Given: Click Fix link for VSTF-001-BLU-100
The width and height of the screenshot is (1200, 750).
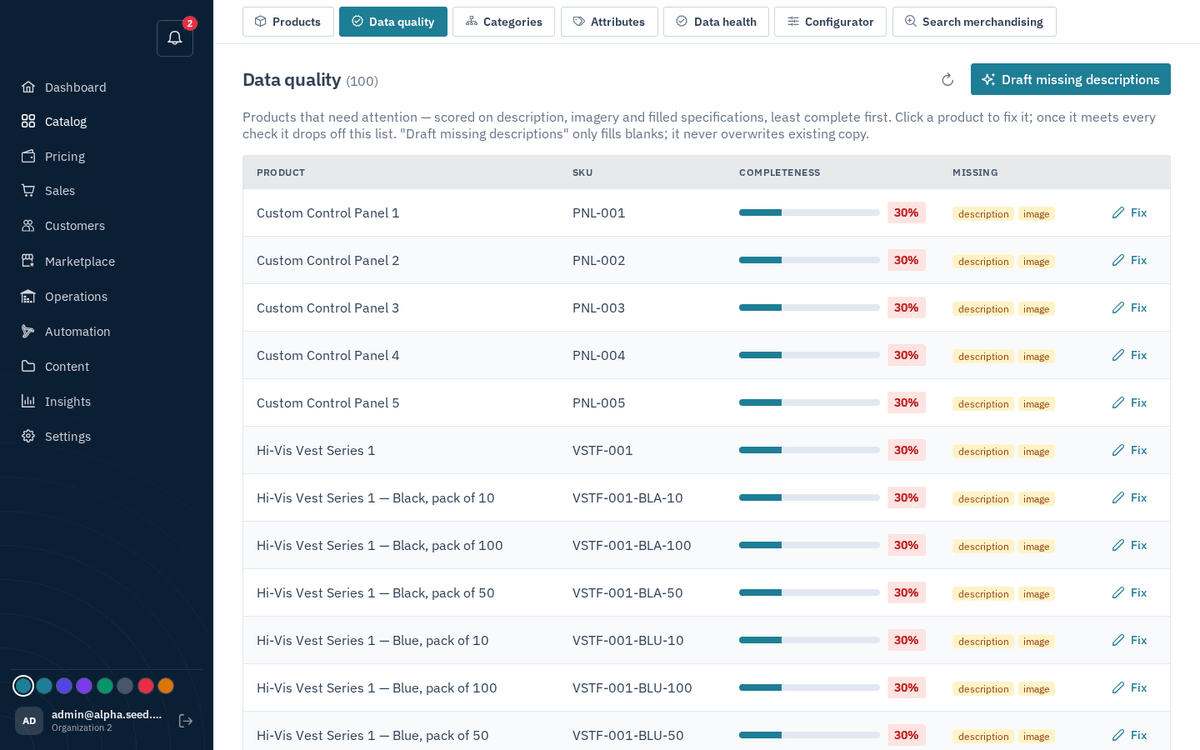Looking at the screenshot, I should [x=1129, y=688].
